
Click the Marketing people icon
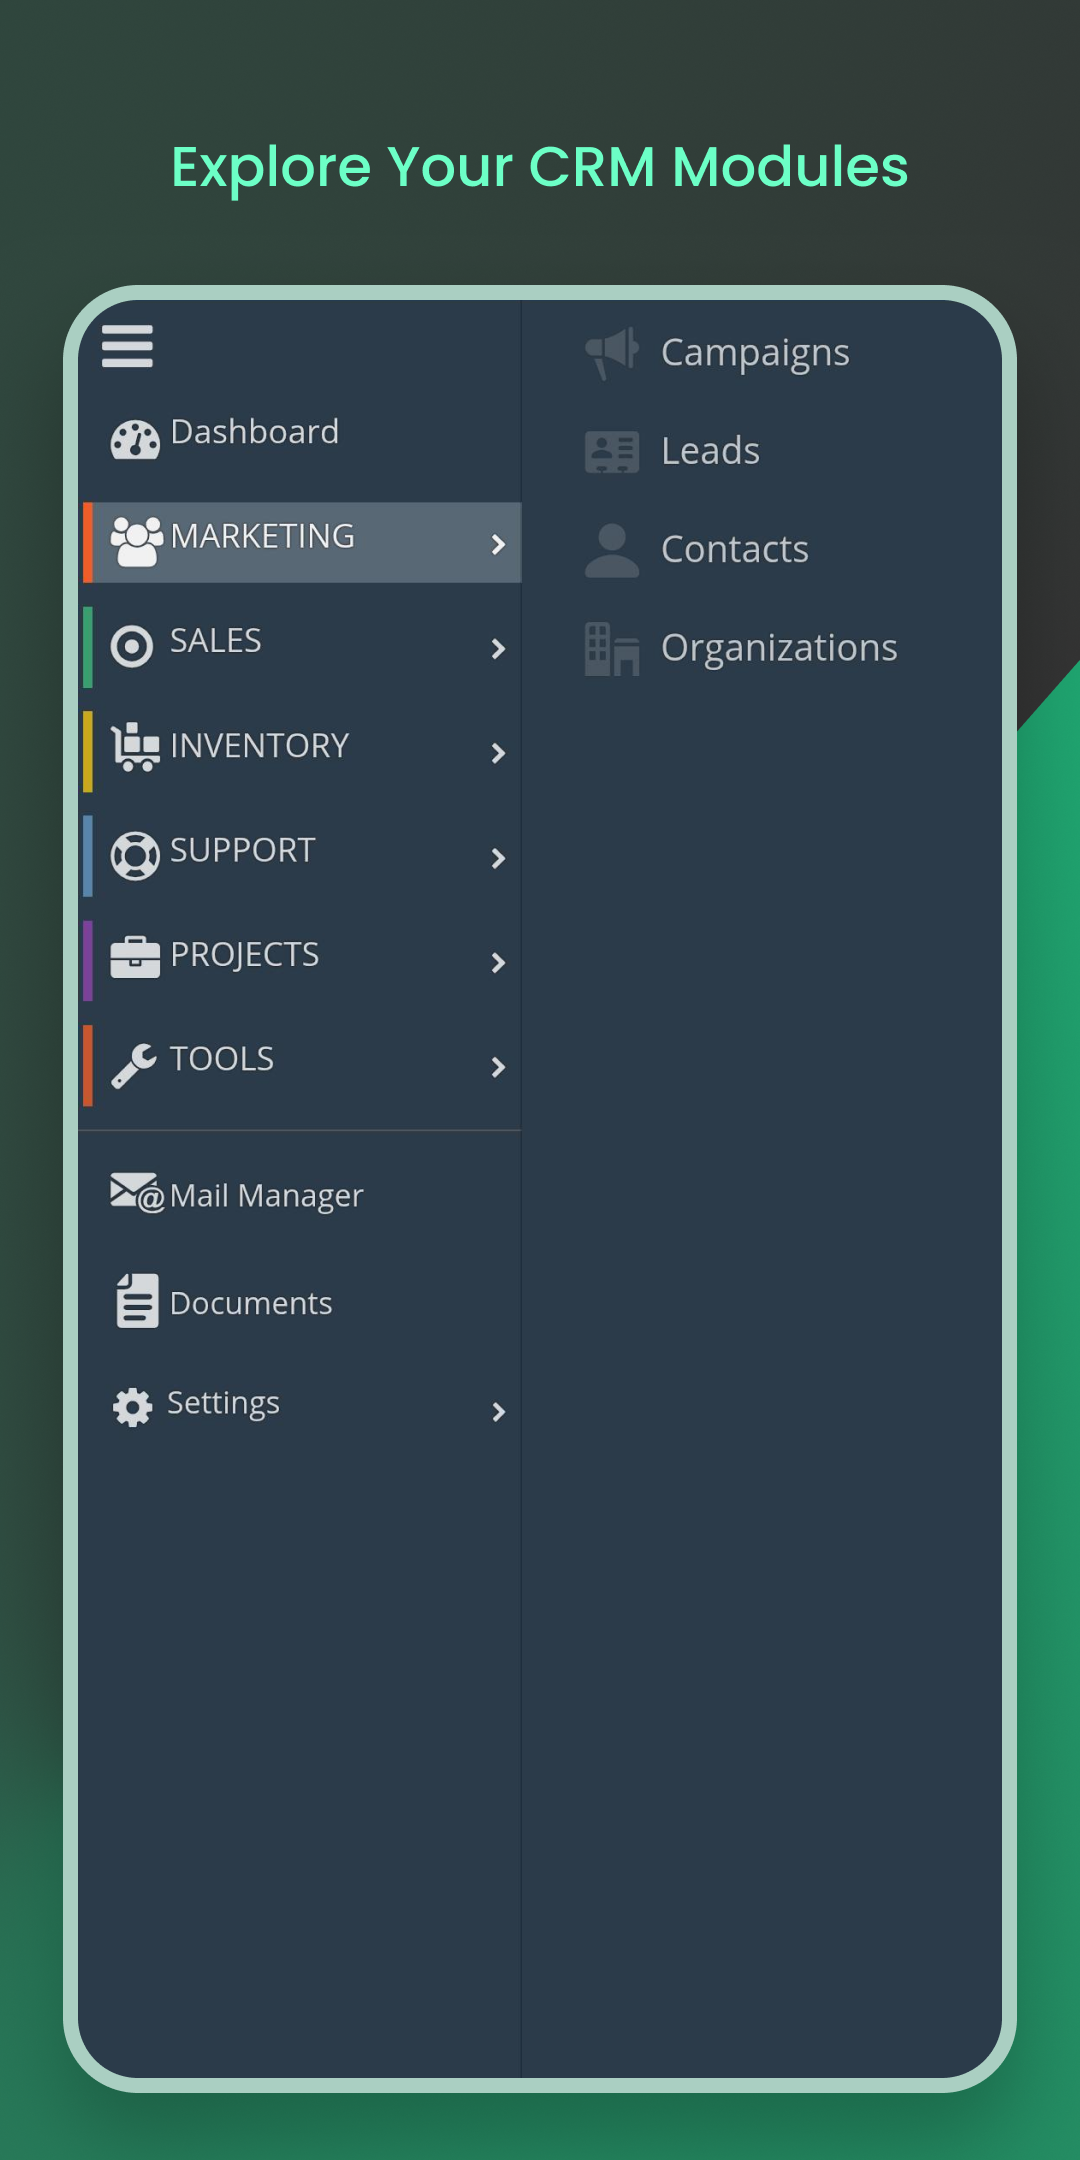[137, 541]
